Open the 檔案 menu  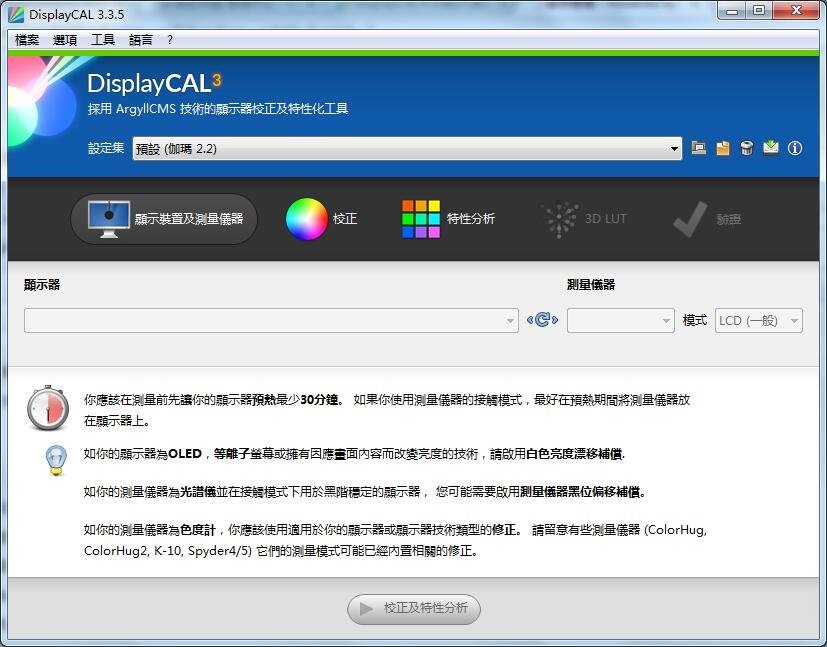pyautogui.click(x=26, y=40)
